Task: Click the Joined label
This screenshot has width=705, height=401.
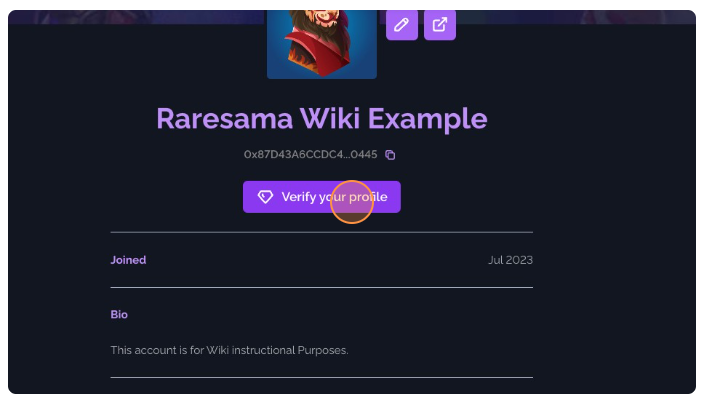Action: pyautogui.click(x=128, y=260)
